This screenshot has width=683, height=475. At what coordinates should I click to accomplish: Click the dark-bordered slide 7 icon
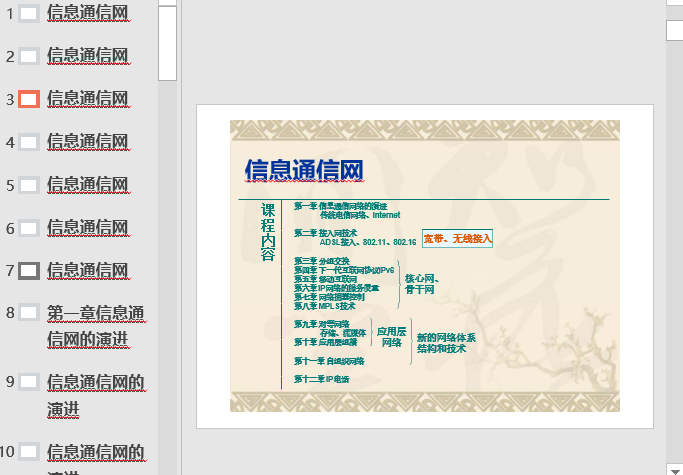point(29,270)
